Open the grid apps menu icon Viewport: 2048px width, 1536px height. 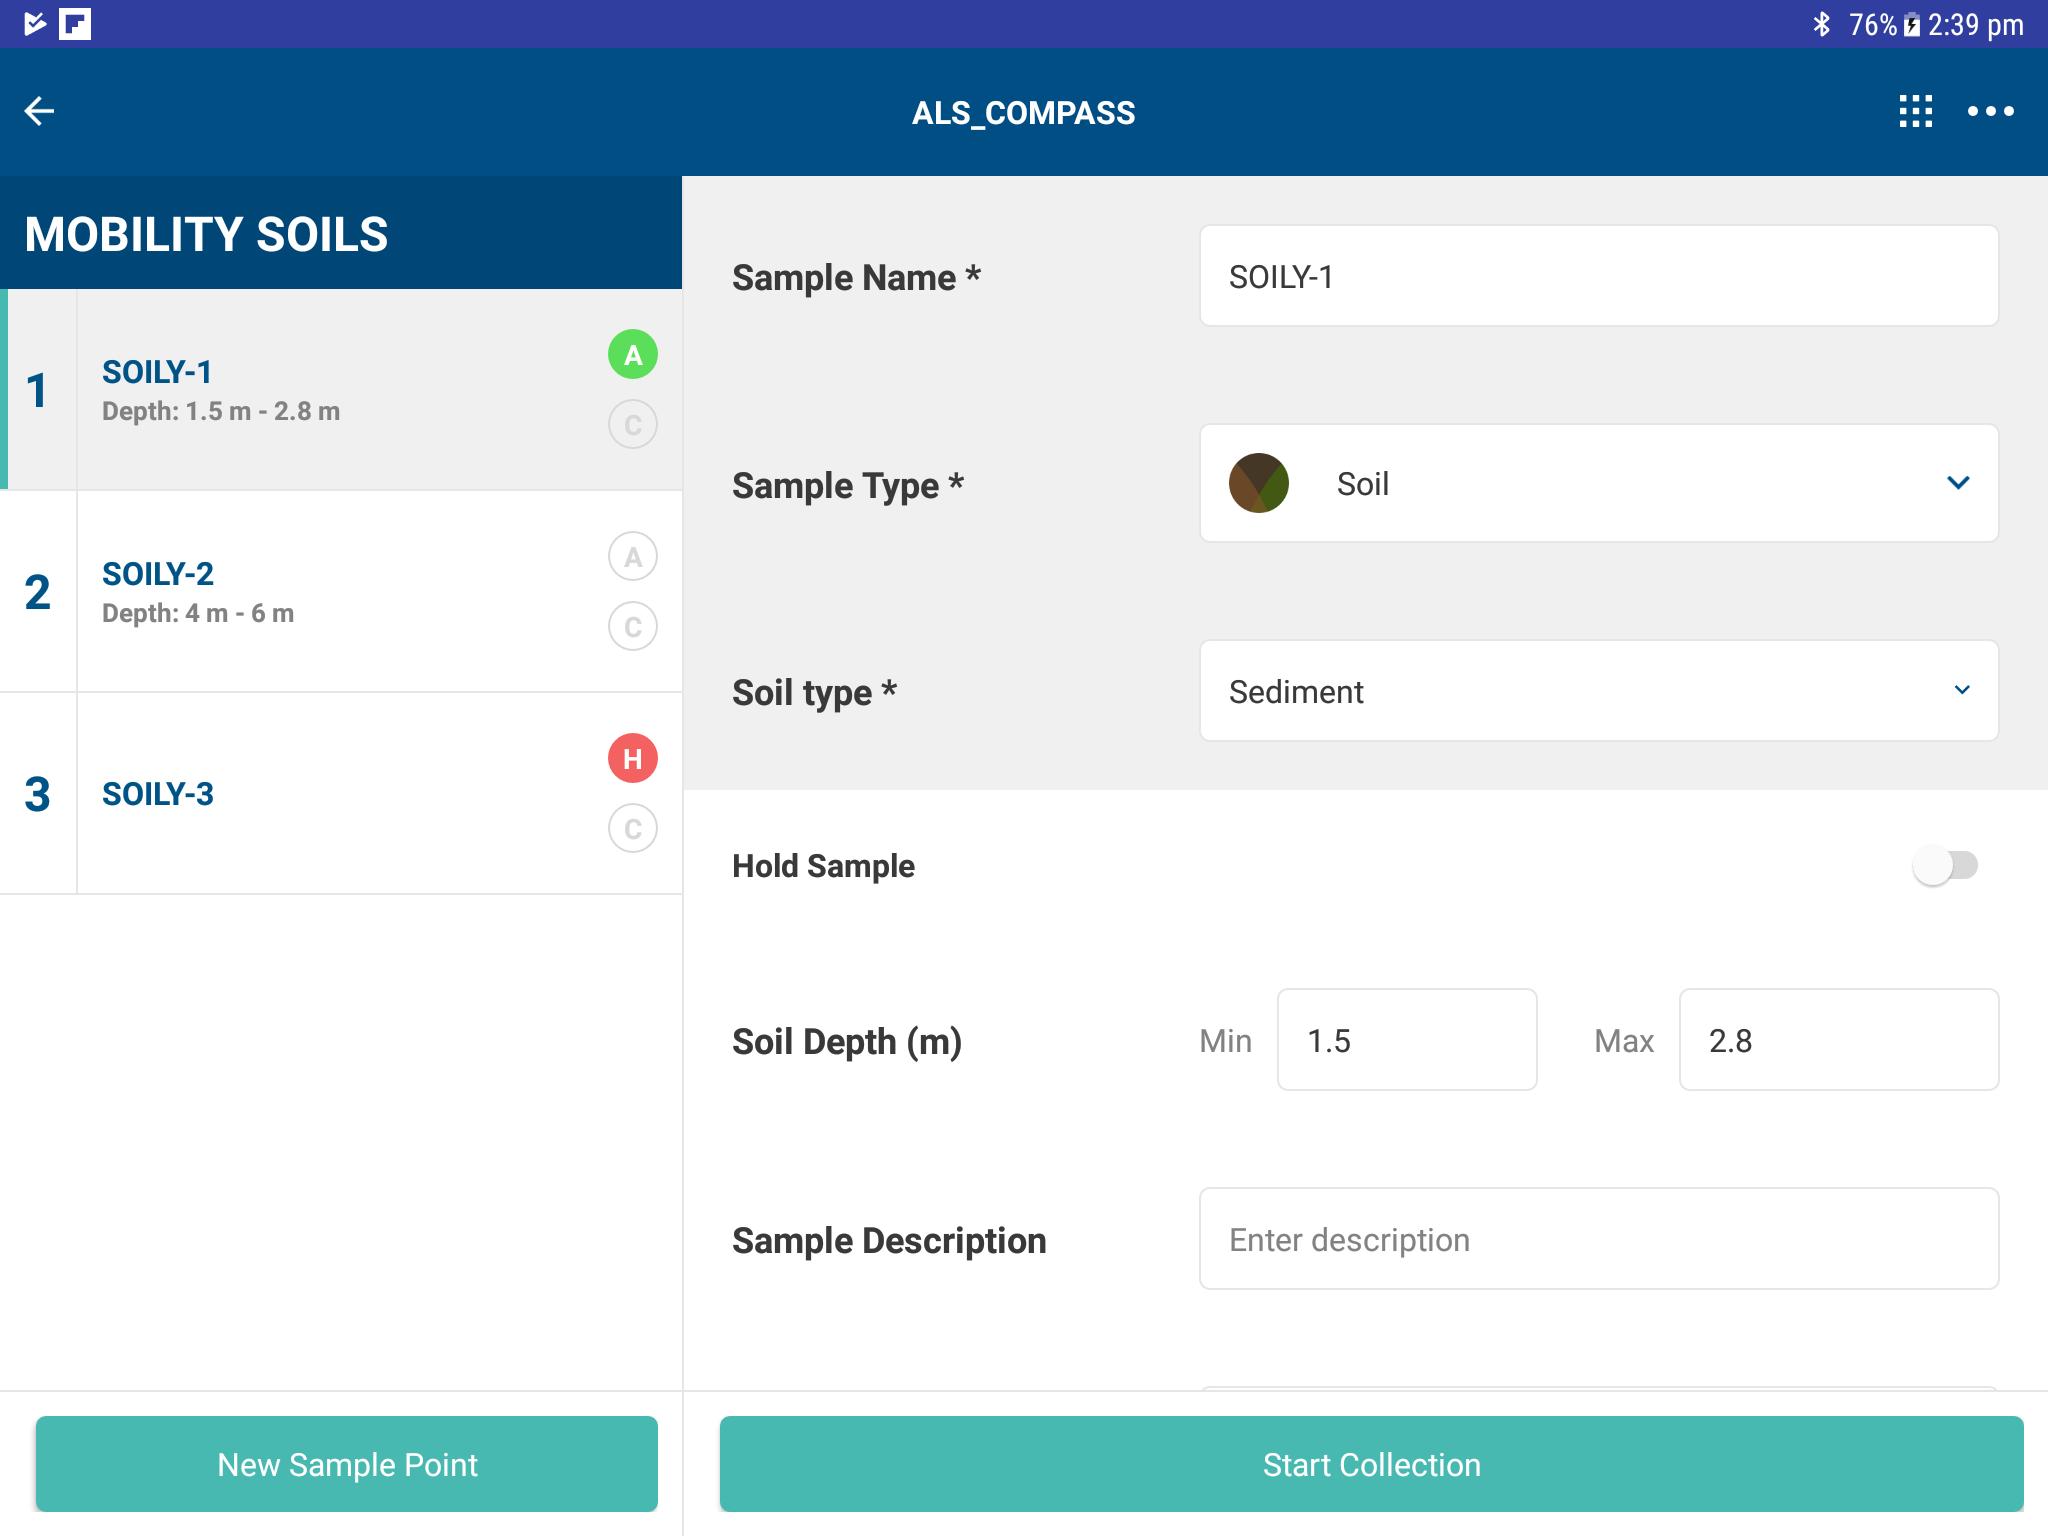tap(1915, 111)
